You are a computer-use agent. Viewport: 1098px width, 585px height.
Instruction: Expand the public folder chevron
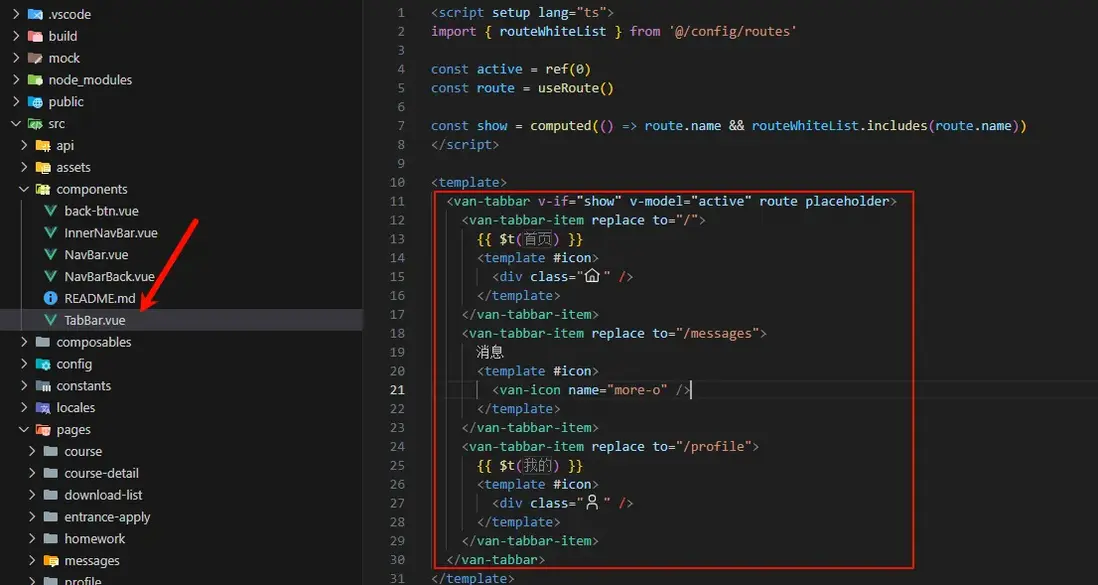coord(16,102)
